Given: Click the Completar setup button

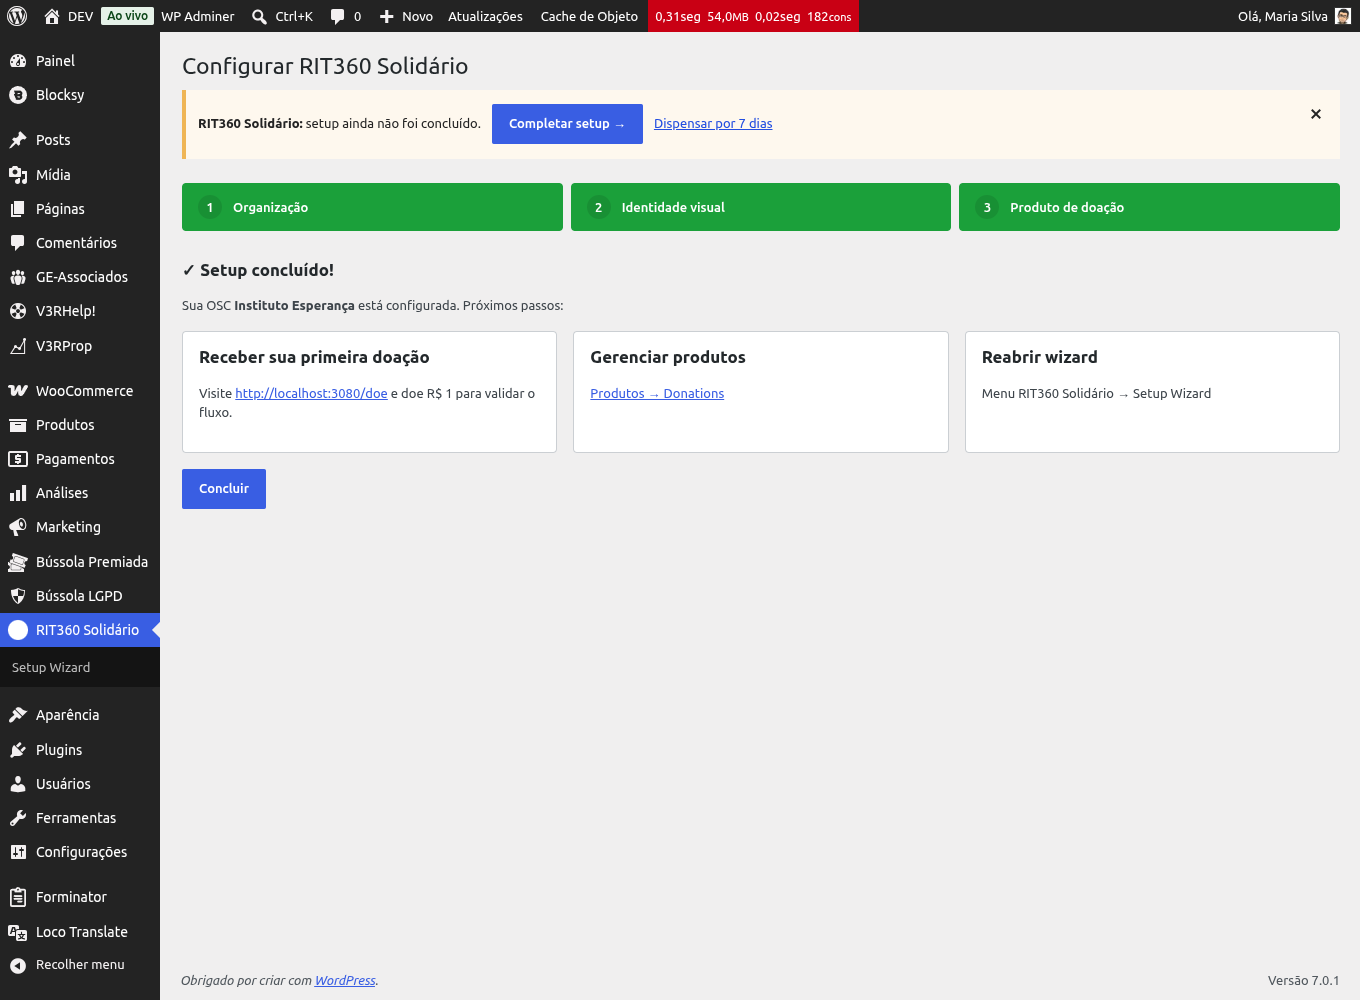Looking at the screenshot, I should [x=567, y=124].
